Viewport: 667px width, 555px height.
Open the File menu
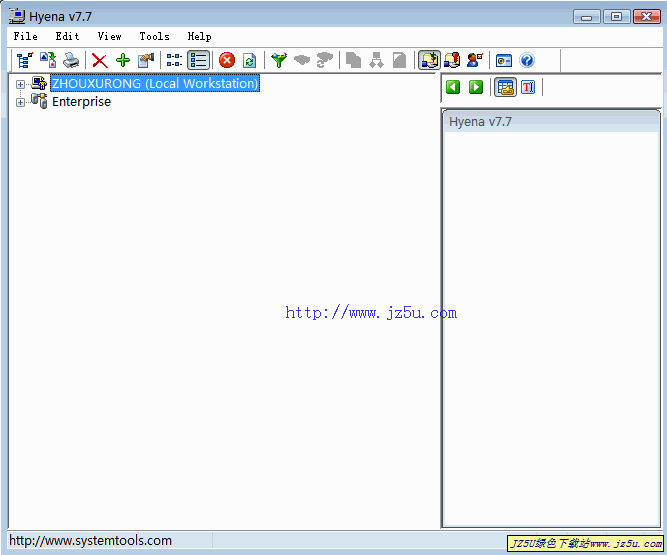[x=26, y=37]
